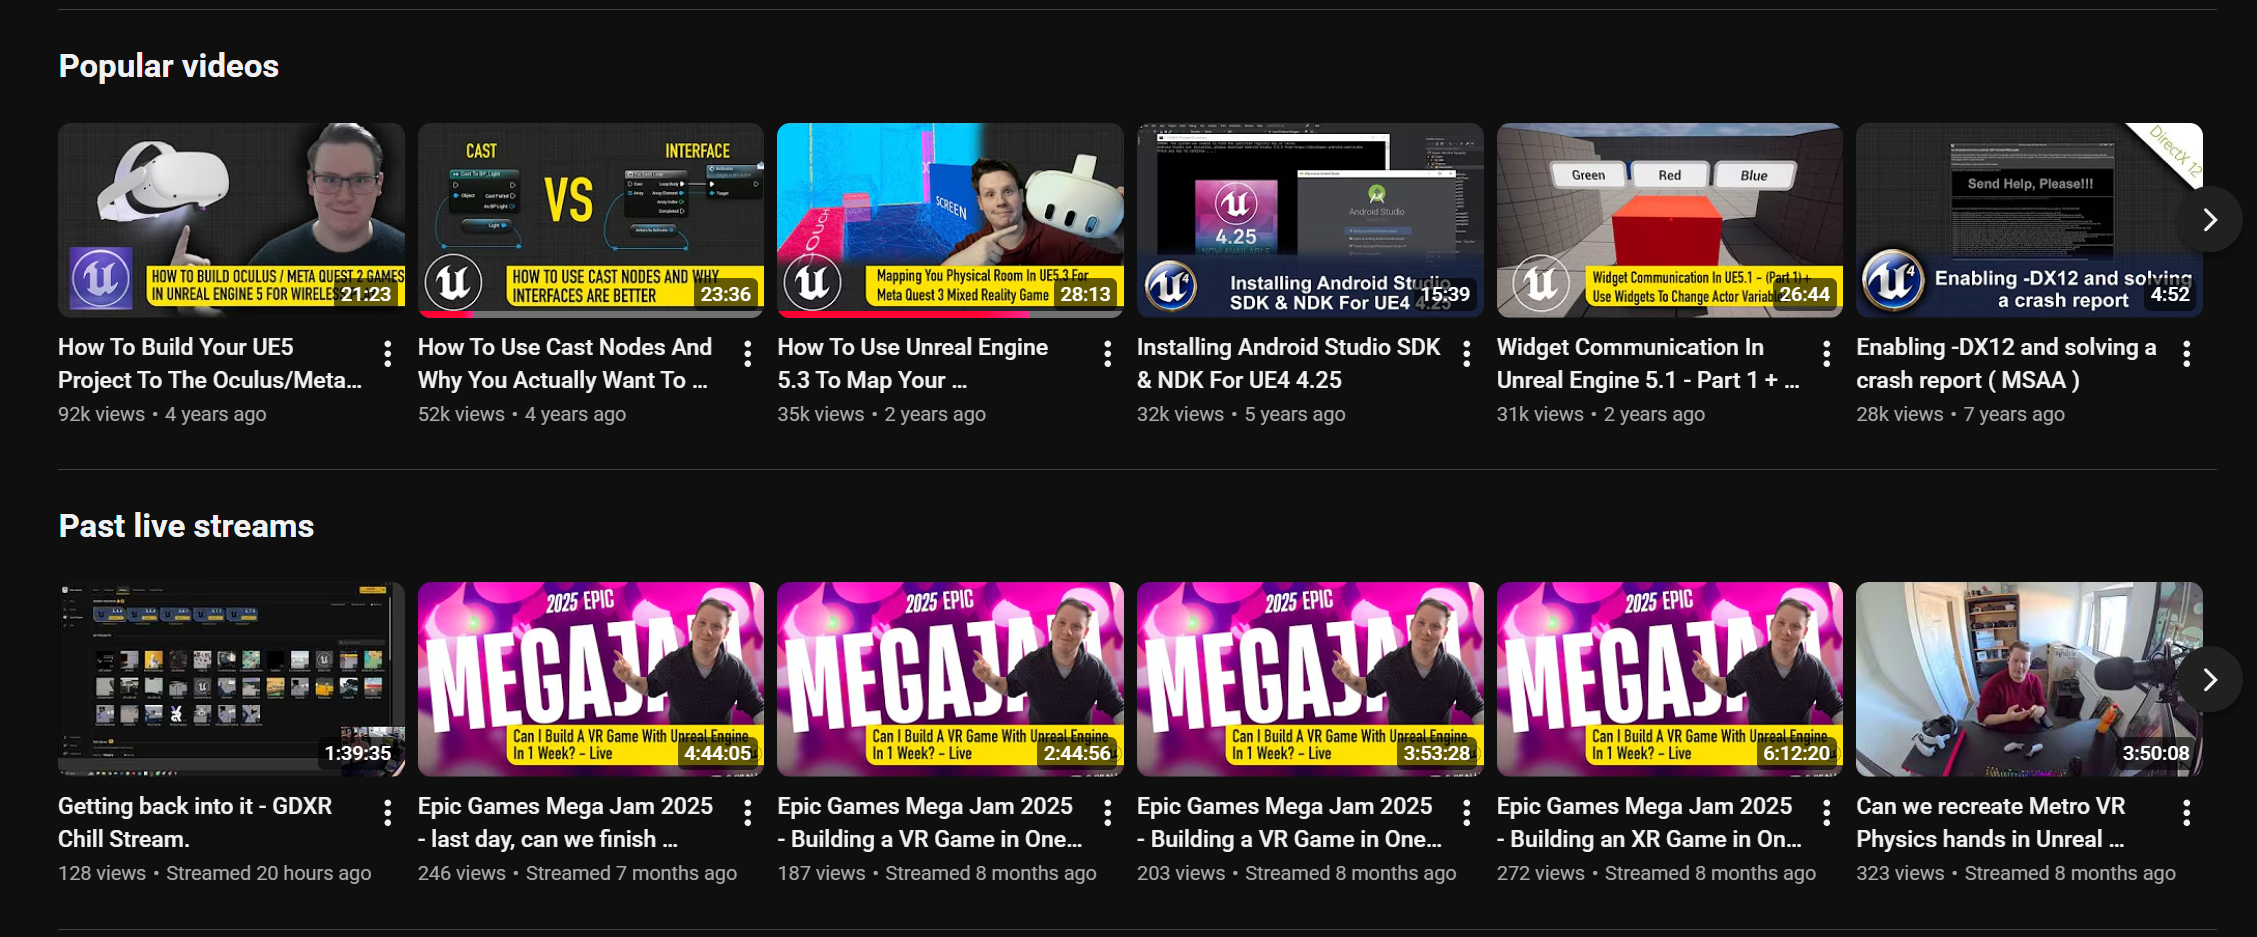Open title 'Epic Games Mega Jam 2025 - last day'
Screen dimensions: 2257x937
pos(565,823)
